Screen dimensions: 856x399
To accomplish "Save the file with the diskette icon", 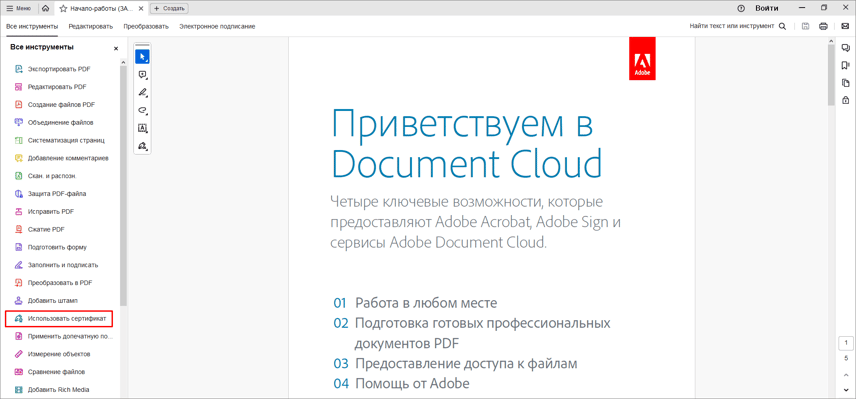I will tap(805, 26).
